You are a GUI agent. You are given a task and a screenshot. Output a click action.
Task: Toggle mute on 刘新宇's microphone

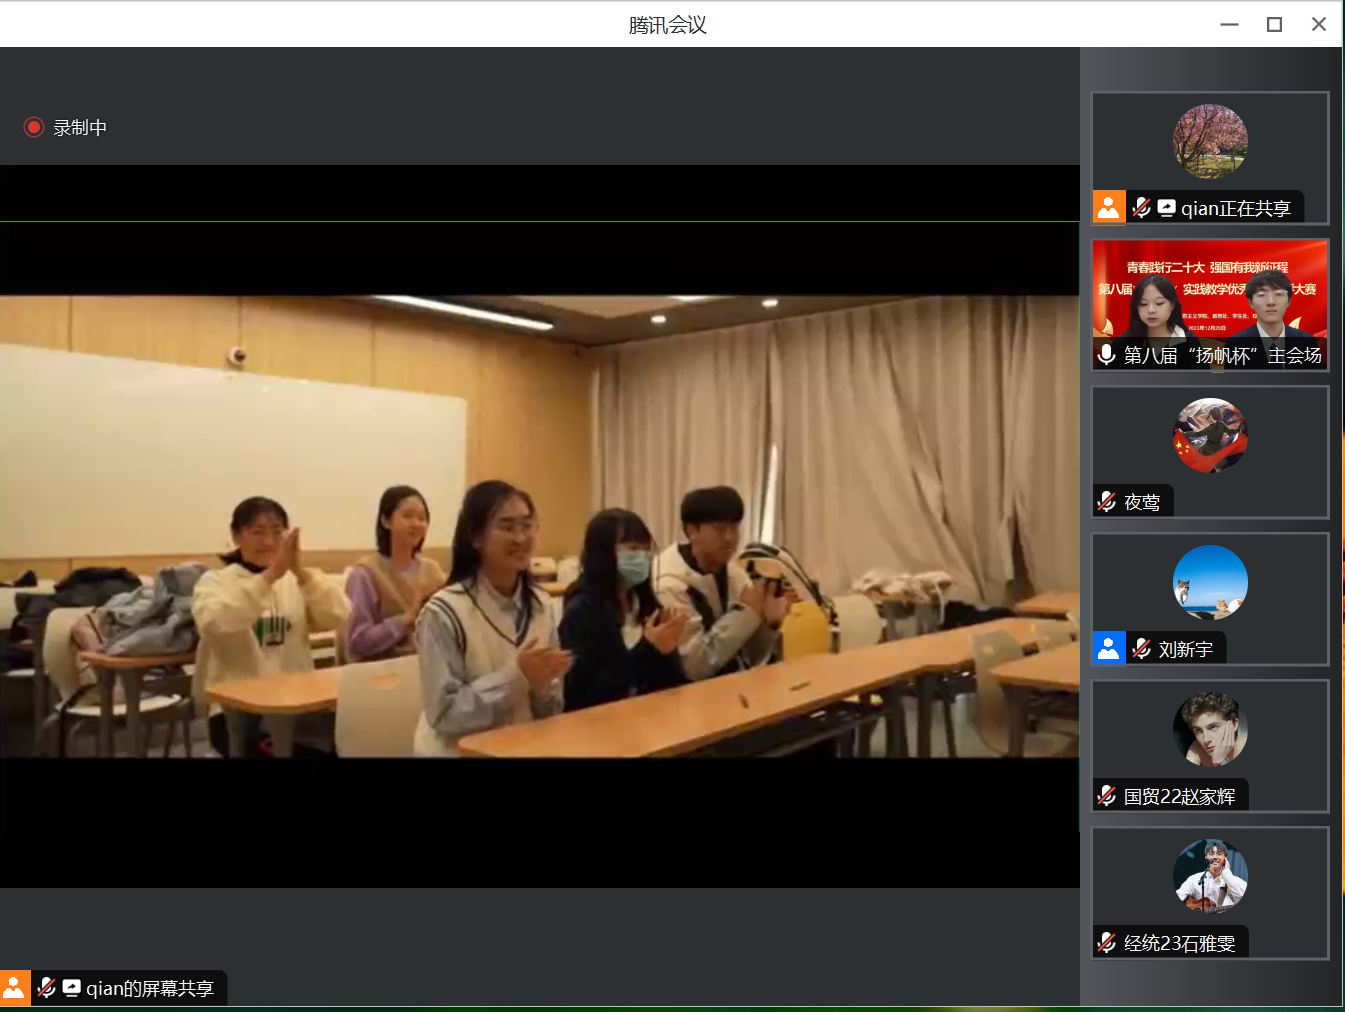1140,648
